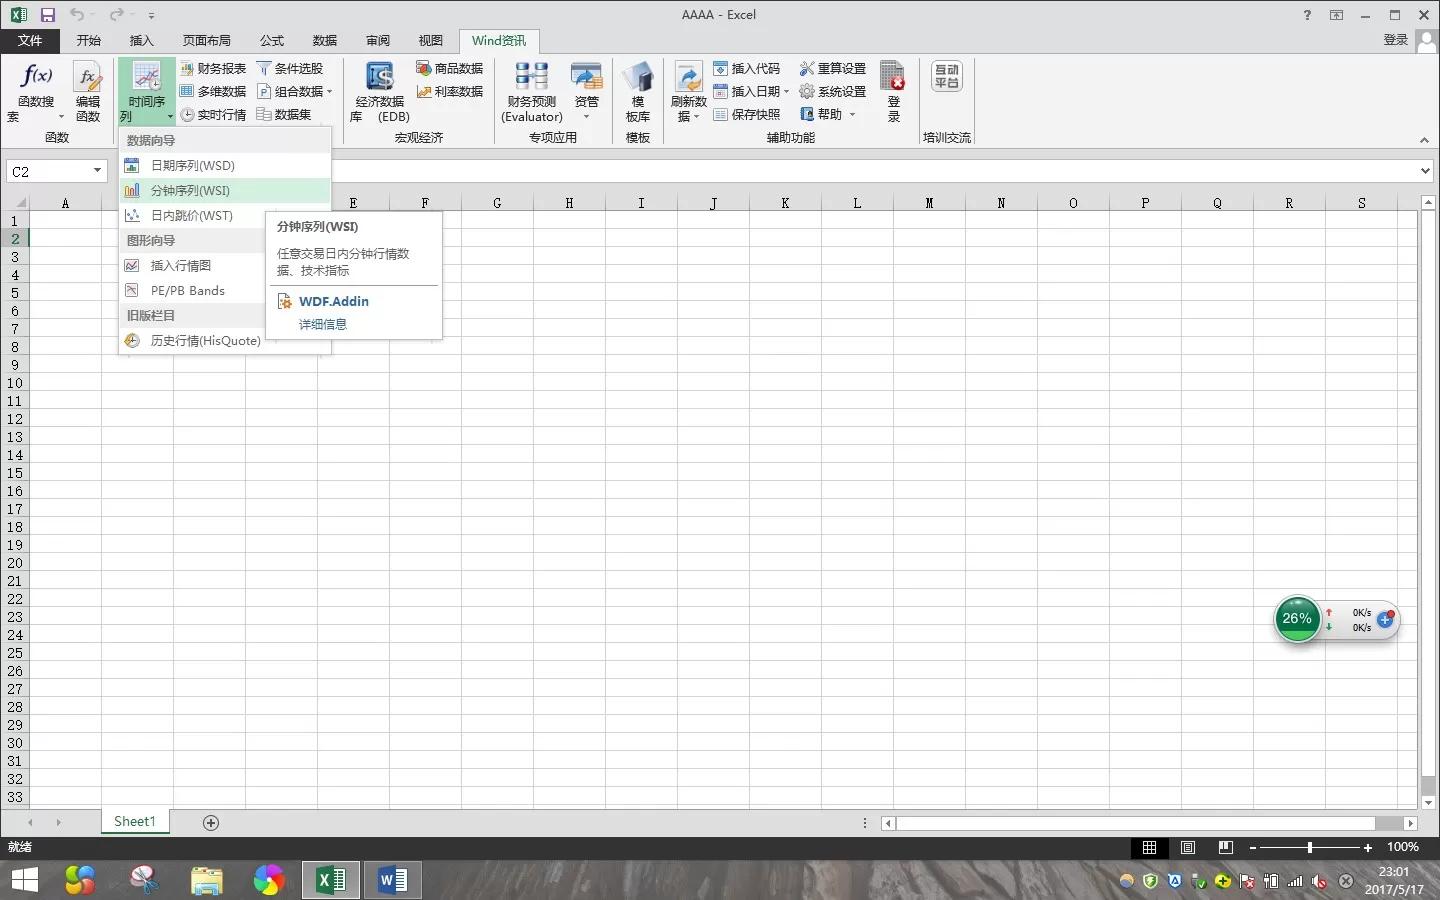Zoom out with the minus button
Viewport: 1440px width, 900px height.
tap(1253, 847)
